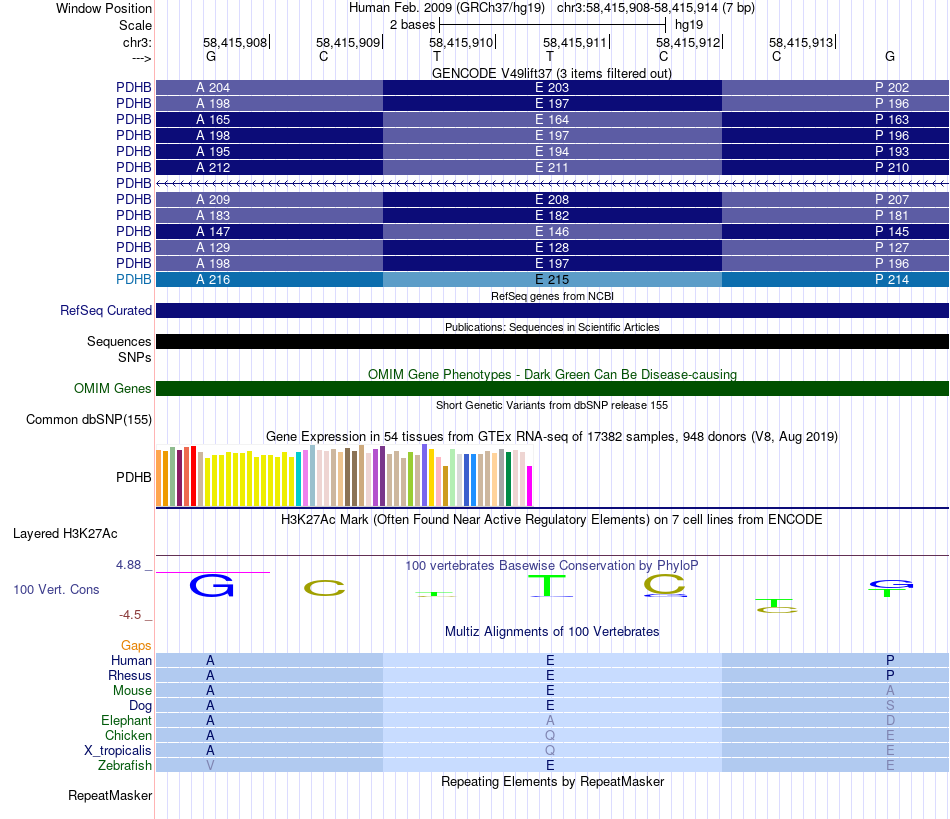Click codon P 202 in PDHB transcript
950x819 pixels.
pyautogui.click(x=892, y=87)
